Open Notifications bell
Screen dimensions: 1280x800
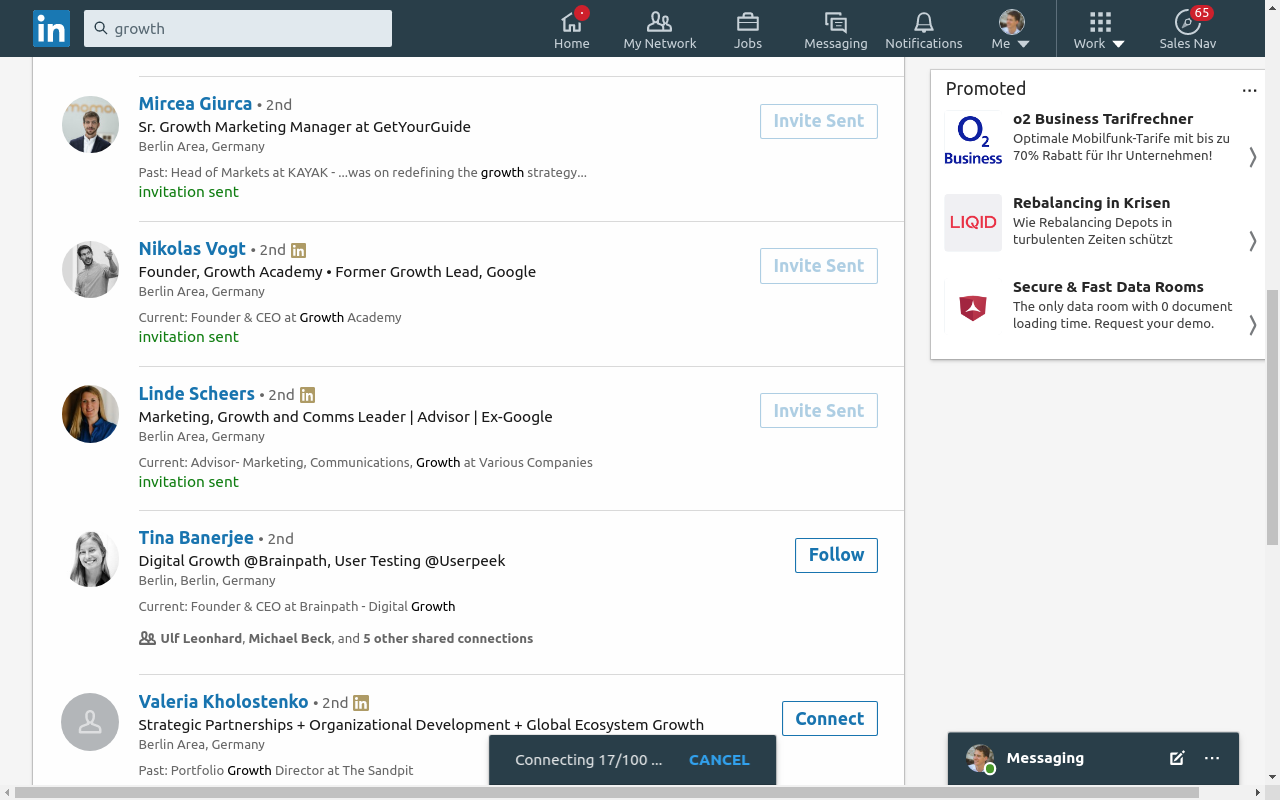(924, 29)
